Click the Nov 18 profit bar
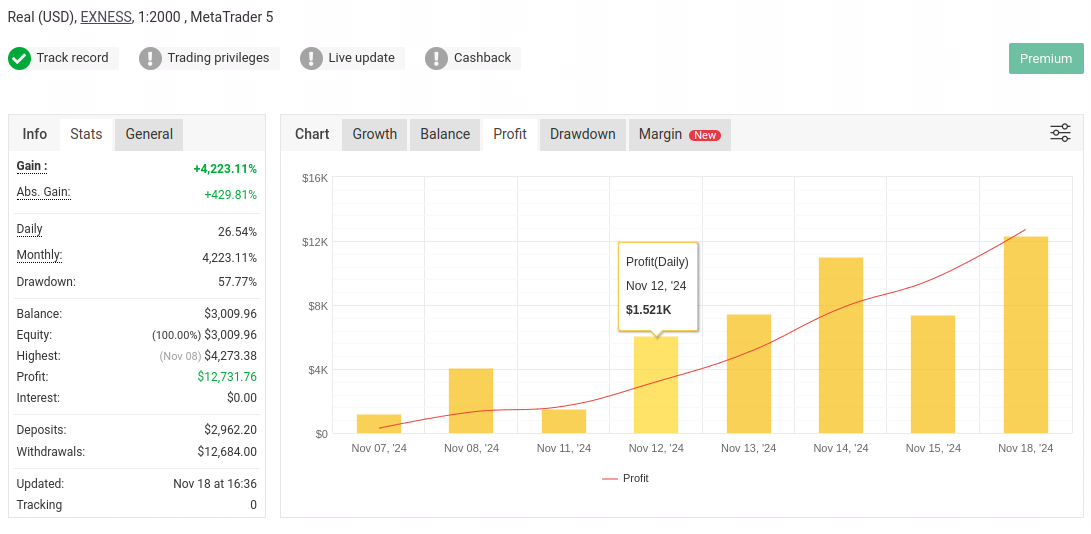Image resolution: width=1091 pixels, height=534 pixels. [1026, 335]
